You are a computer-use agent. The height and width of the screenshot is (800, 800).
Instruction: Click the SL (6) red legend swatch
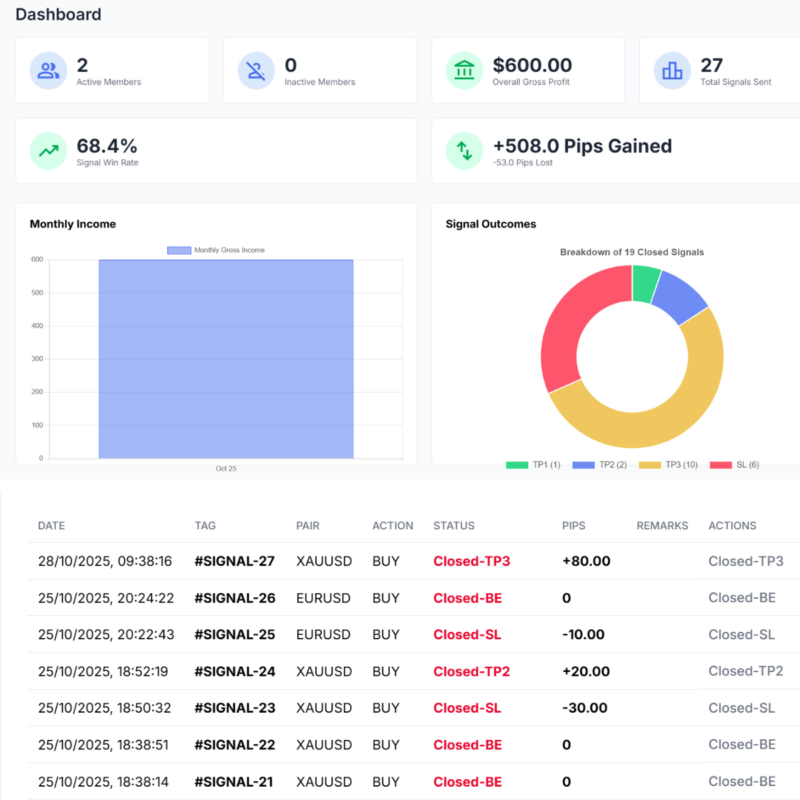(x=721, y=465)
